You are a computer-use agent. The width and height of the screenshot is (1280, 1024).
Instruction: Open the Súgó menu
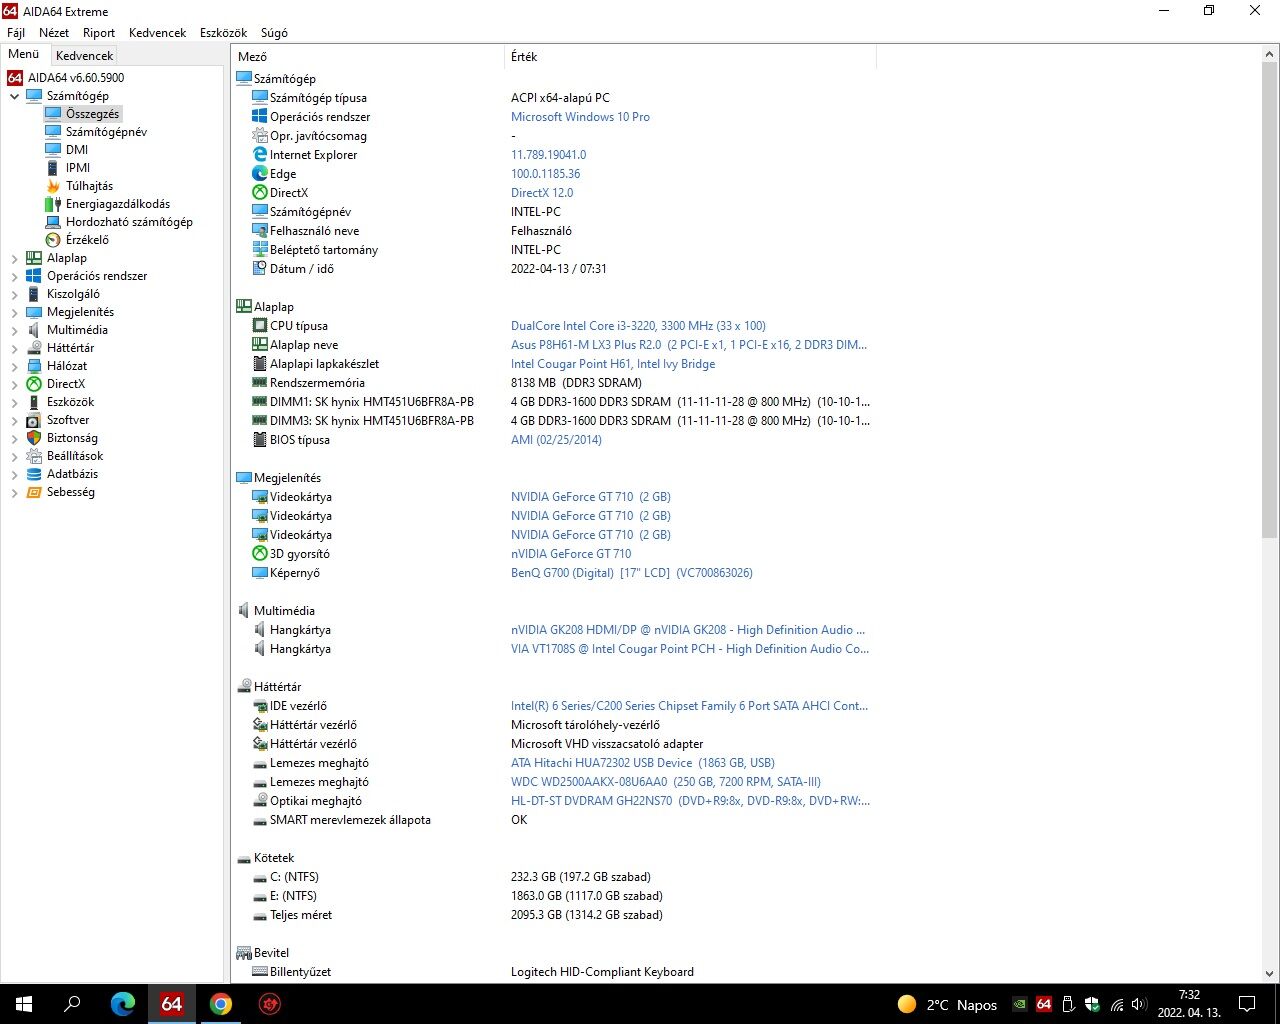tap(274, 33)
